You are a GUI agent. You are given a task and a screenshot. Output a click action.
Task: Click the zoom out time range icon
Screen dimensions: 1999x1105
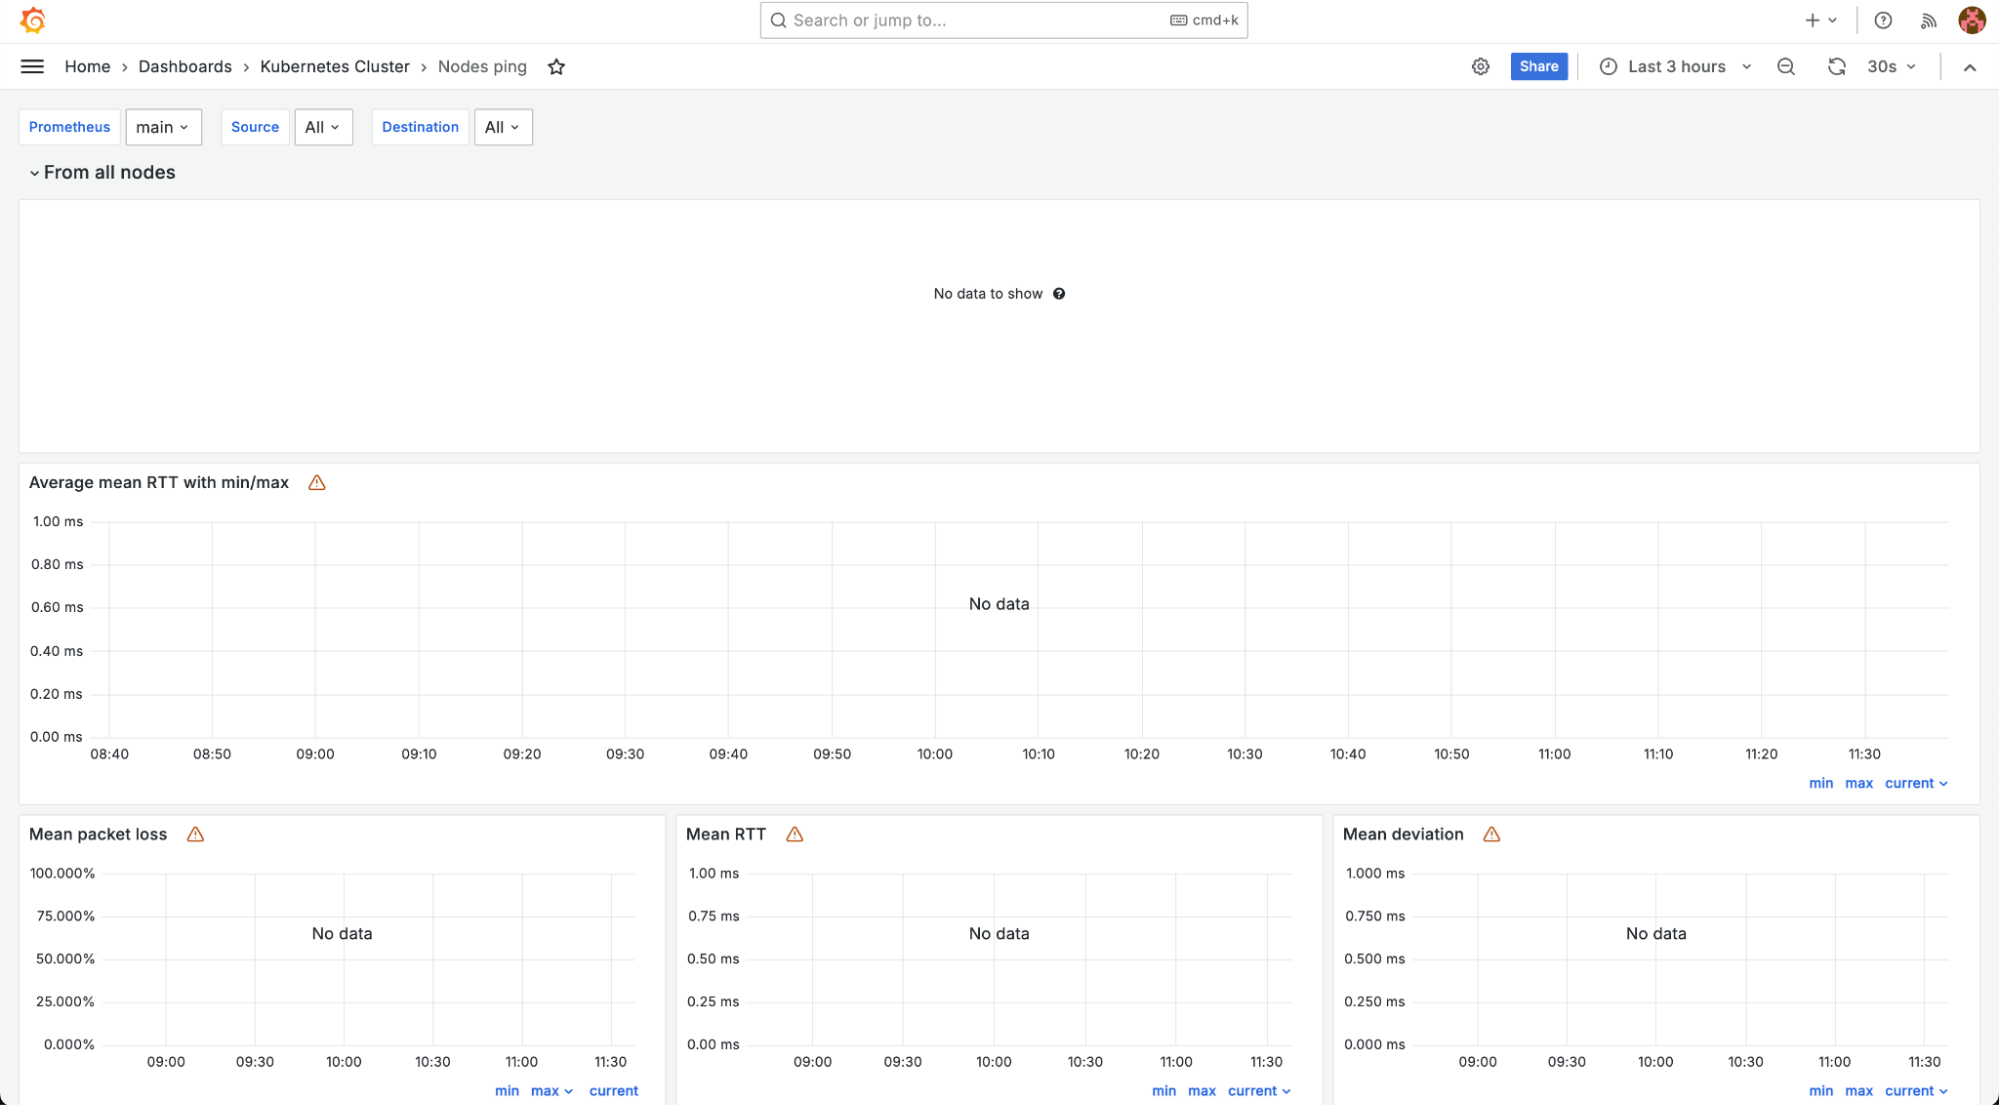pyautogui.click(x=1786, y=66)
